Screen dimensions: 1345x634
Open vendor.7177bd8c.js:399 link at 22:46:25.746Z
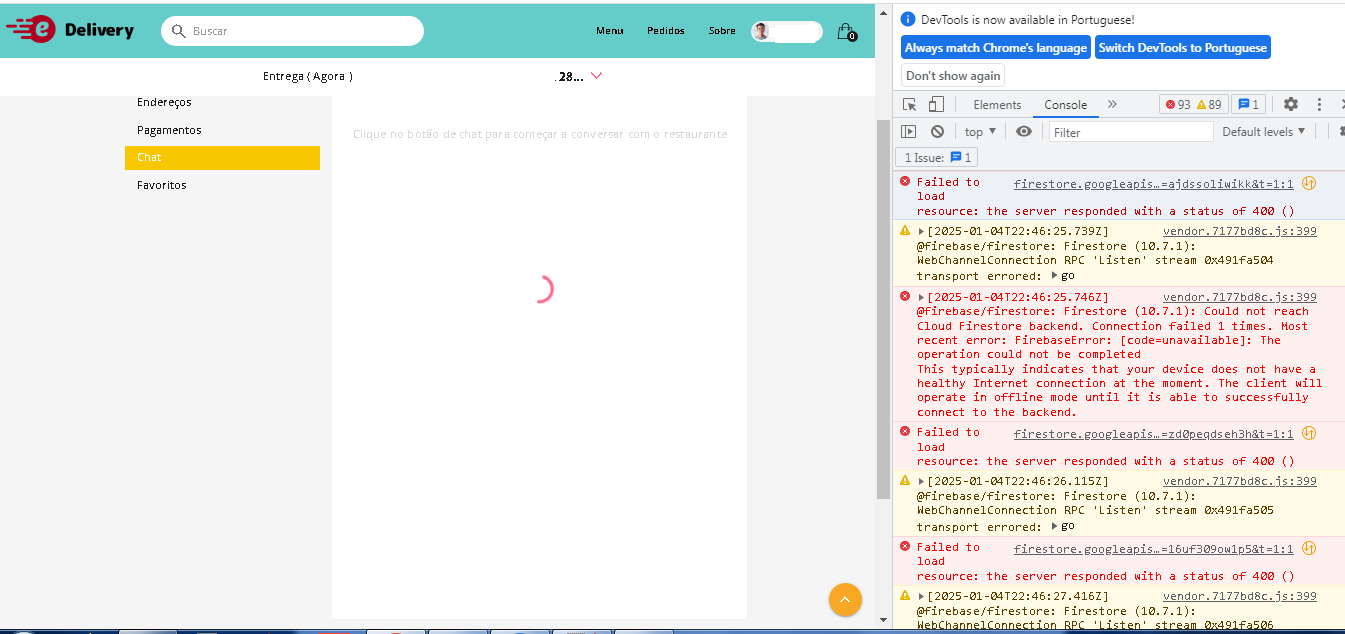click(x=1239, y=297)
